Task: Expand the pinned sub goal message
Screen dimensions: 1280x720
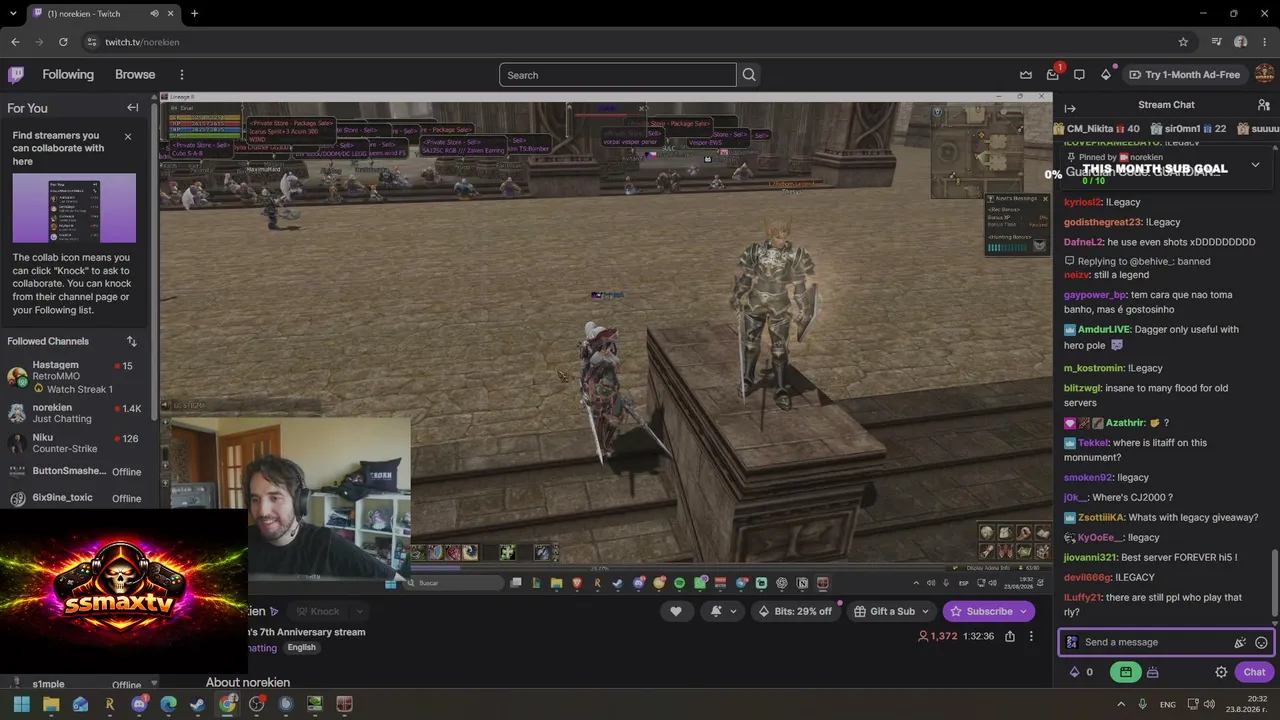Action: click(x=1255, y=165)
